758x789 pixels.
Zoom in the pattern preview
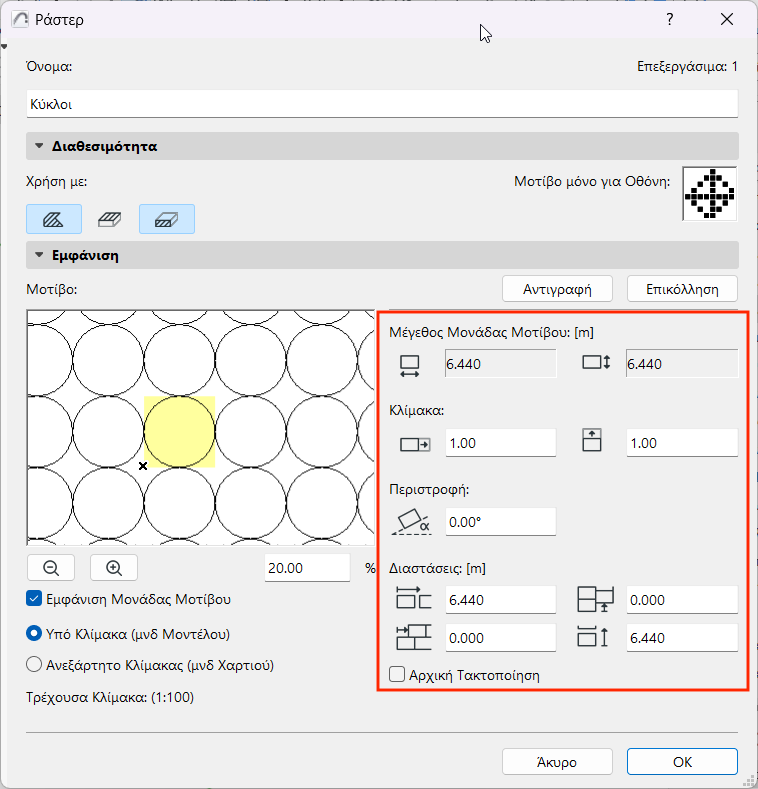[x=114, y=568]
